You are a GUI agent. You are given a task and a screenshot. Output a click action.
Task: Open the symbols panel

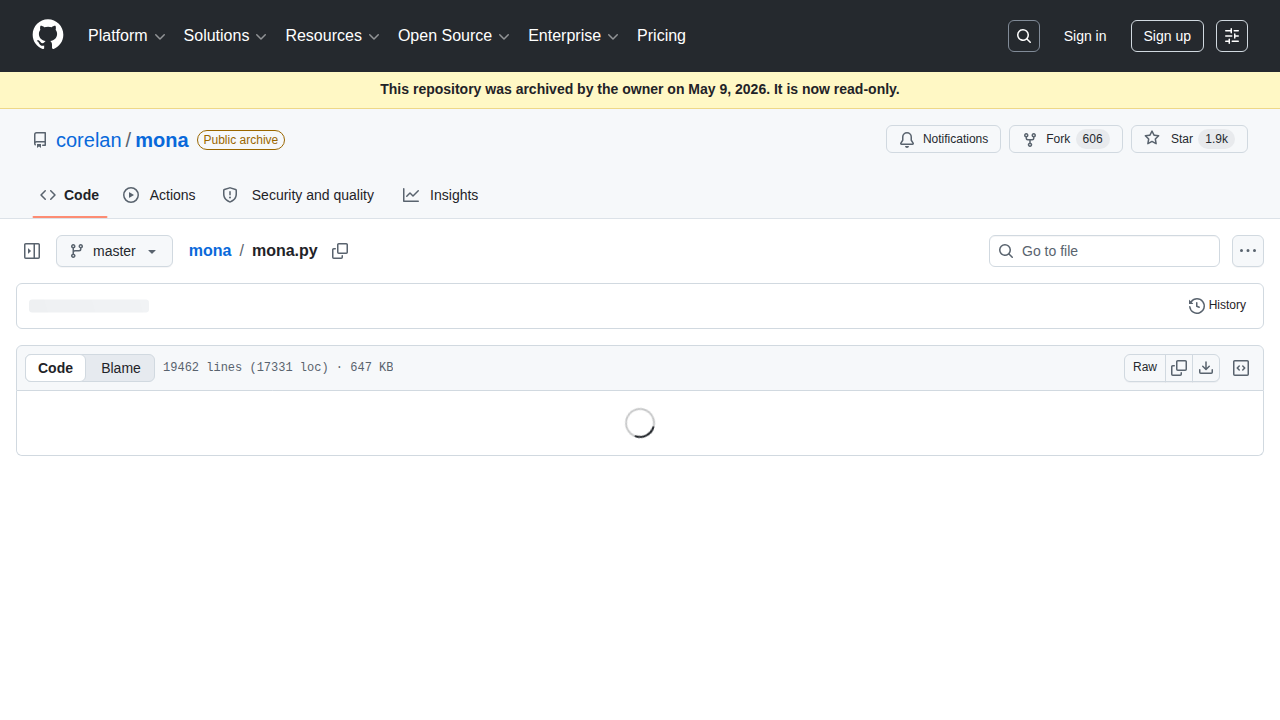click(x=1241, y=368)
